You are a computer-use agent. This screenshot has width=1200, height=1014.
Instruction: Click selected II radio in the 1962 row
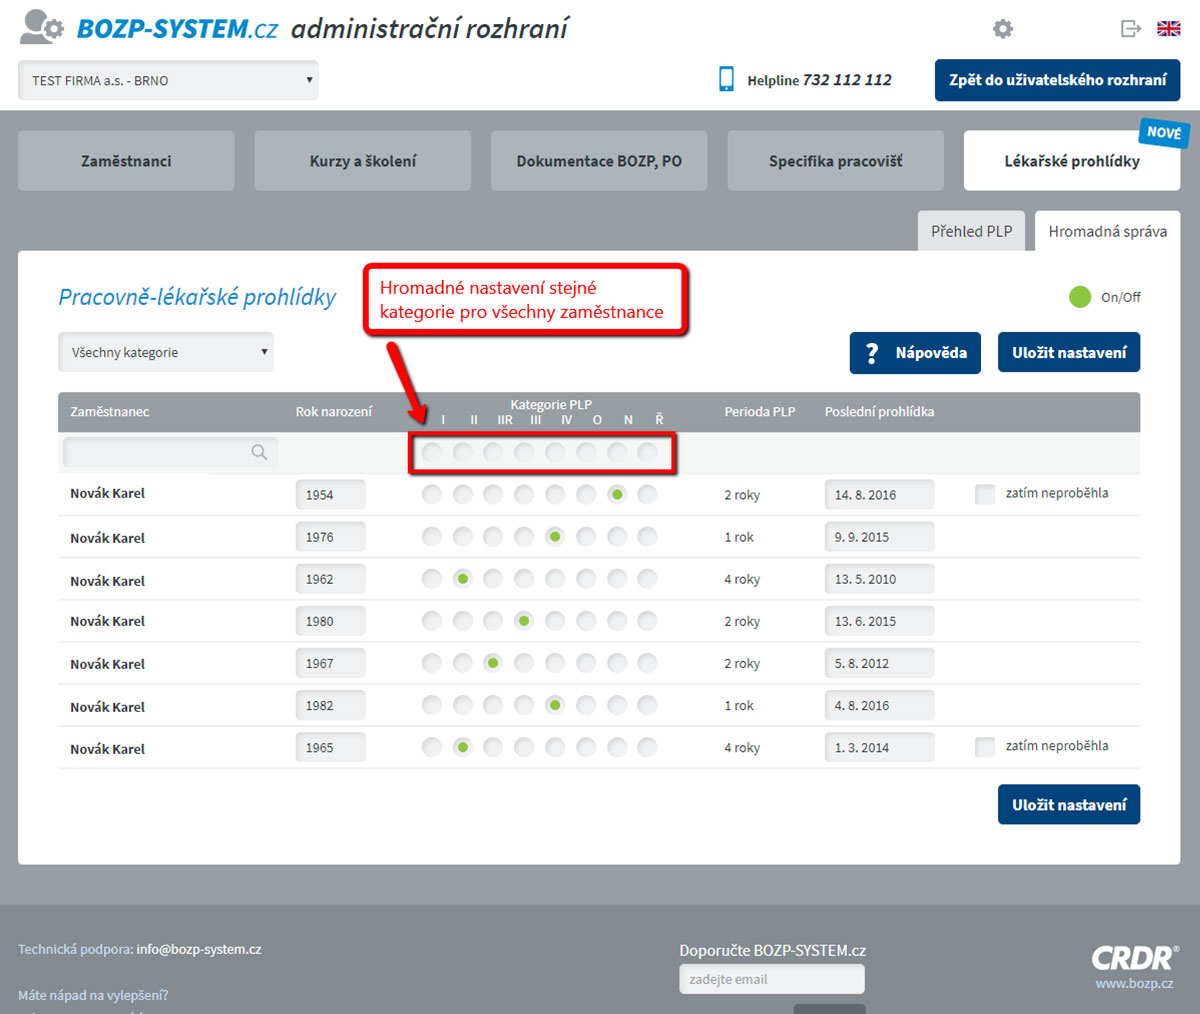[462, 579]
